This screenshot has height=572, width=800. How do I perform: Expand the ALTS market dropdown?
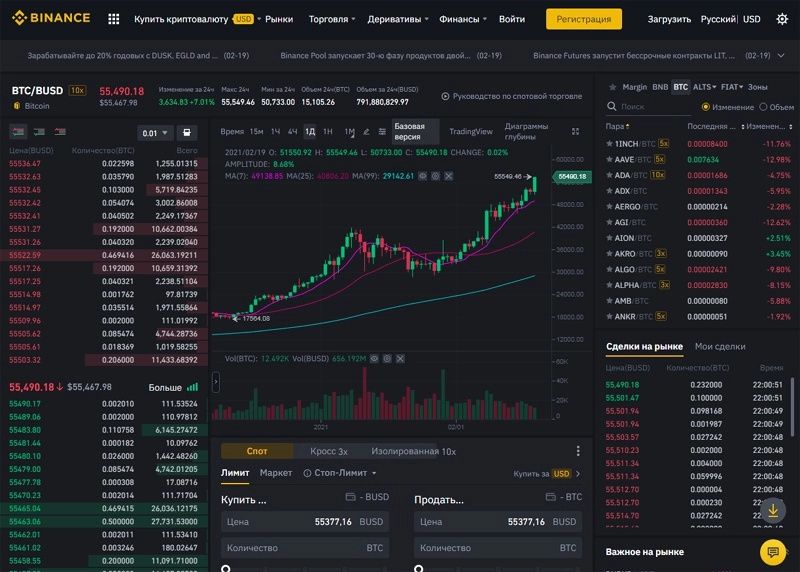(x=705, y=87)
